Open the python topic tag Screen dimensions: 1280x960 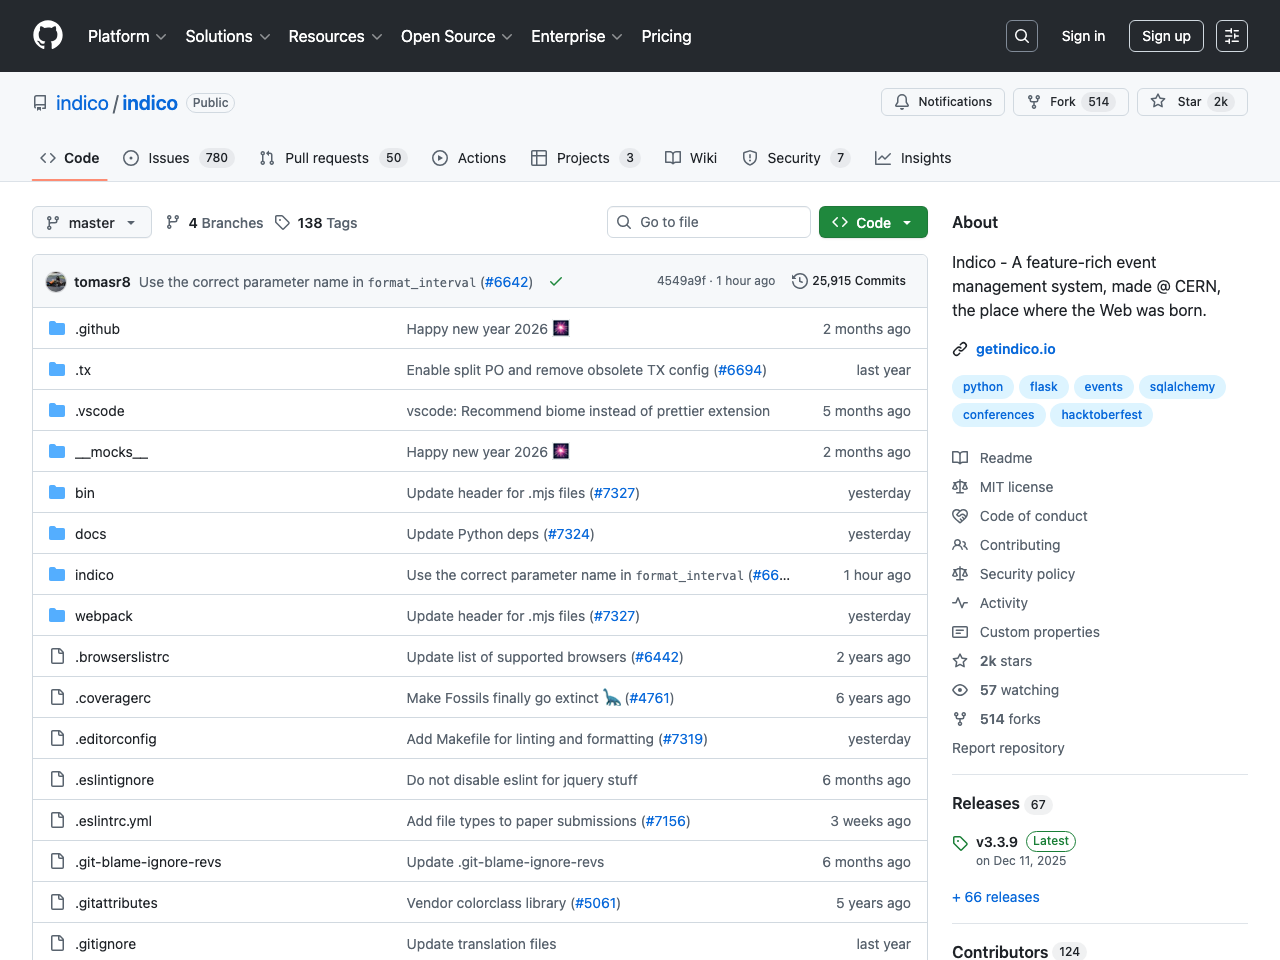pyautogui.click(x=982, y=387)
